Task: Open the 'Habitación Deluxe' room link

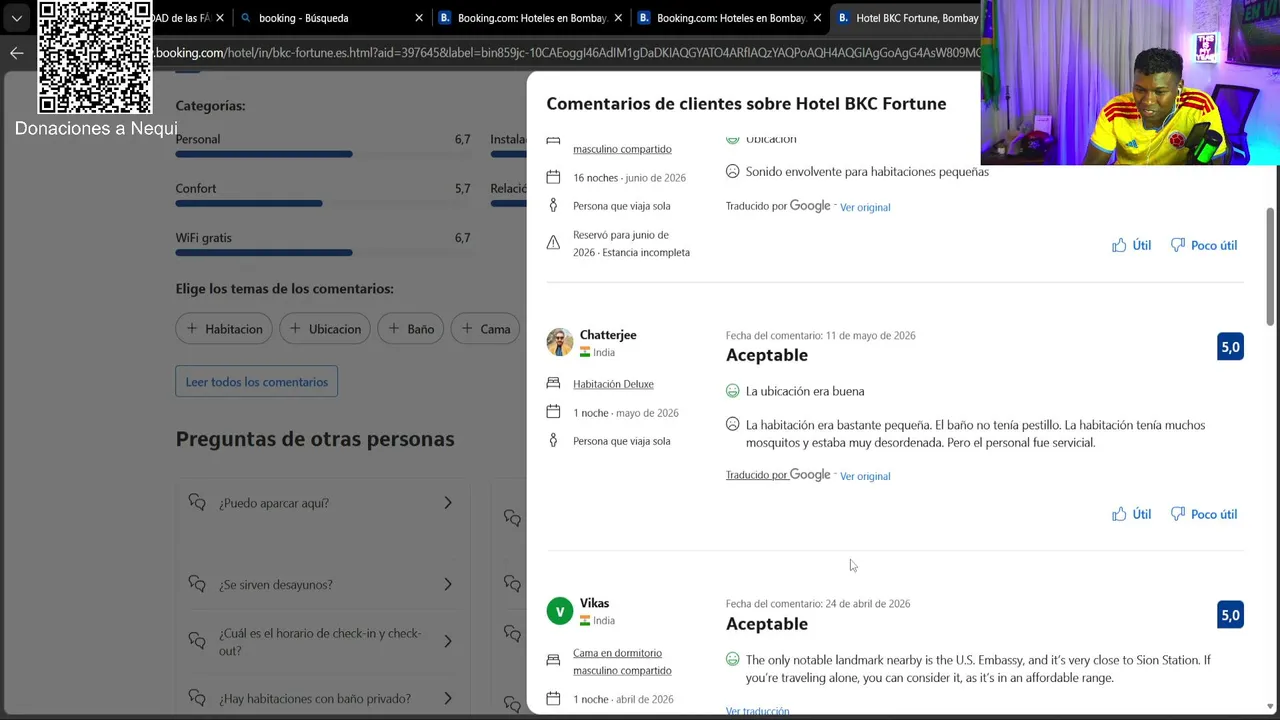Action: [x=613, y=384]
